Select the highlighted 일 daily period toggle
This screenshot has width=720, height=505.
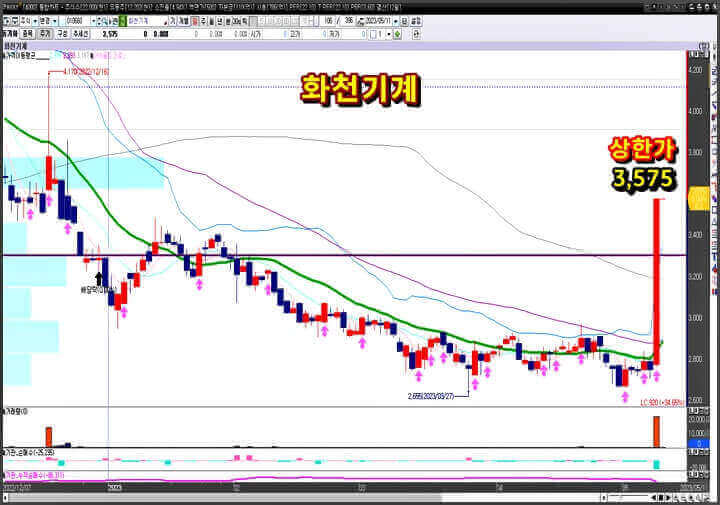click(x=195, y=21)
